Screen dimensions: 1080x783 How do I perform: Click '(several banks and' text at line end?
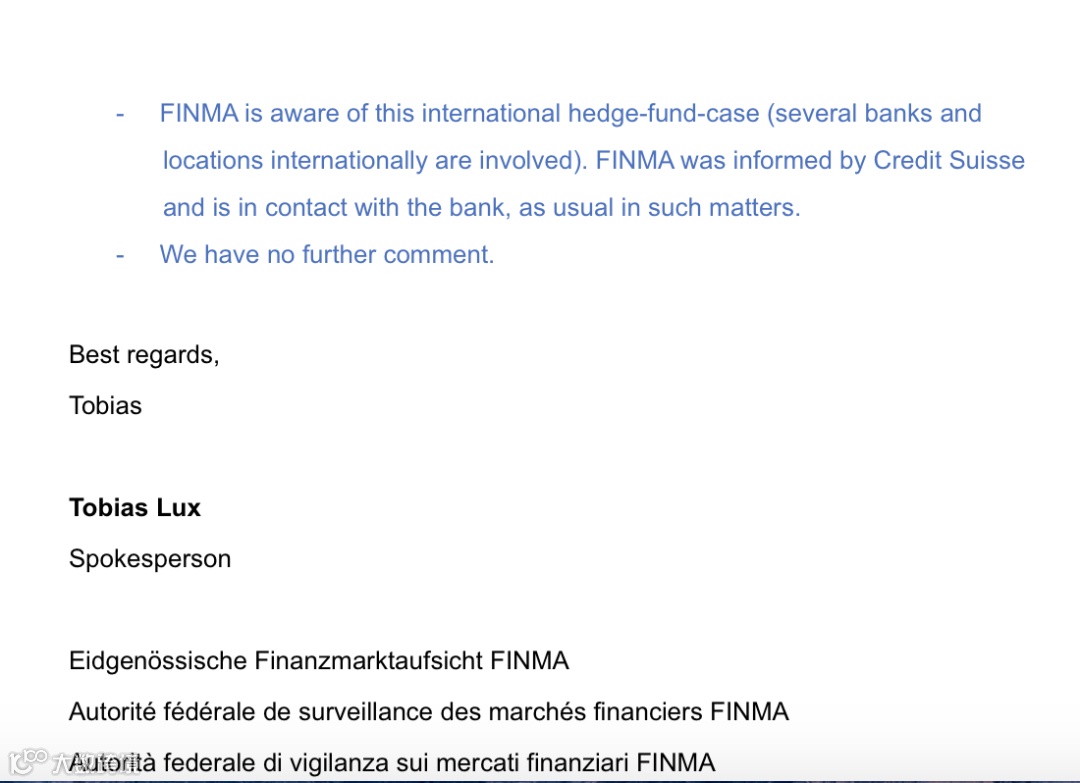[874, 114]
